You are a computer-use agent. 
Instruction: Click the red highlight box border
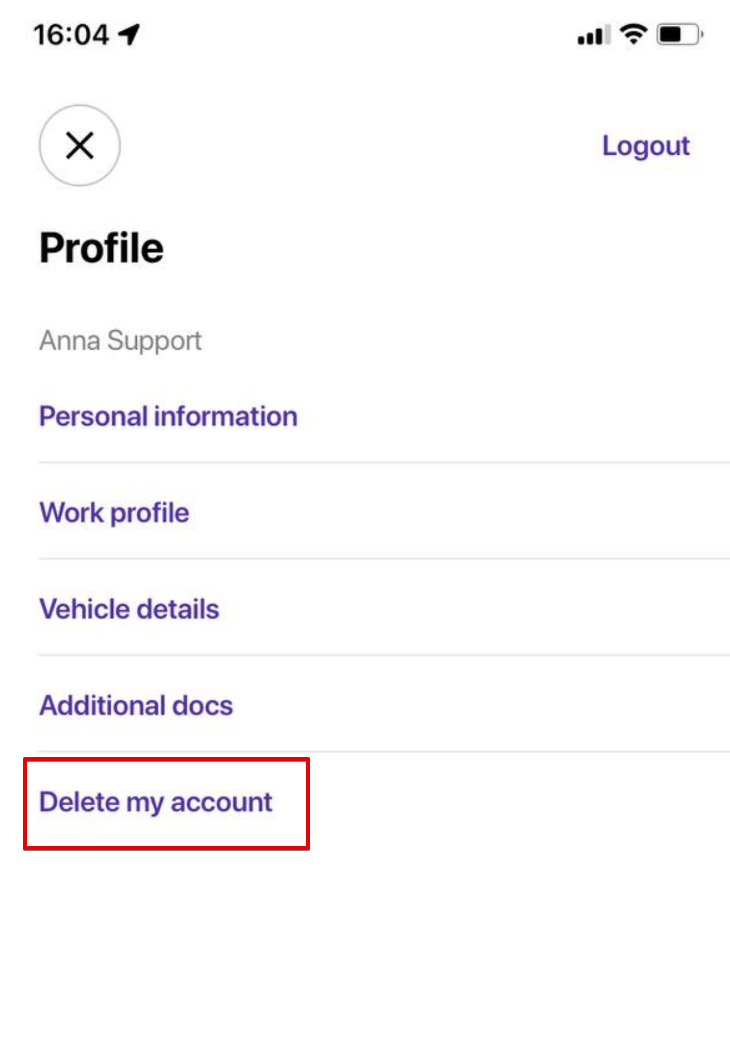308,804
